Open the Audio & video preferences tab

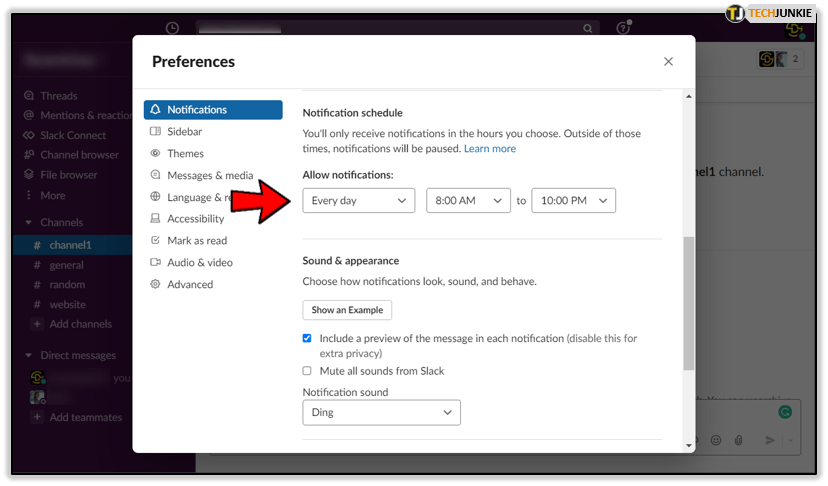[x=199, y=263]
